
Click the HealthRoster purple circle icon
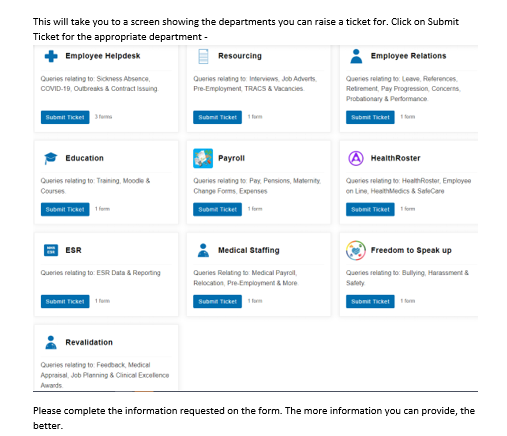356,158
